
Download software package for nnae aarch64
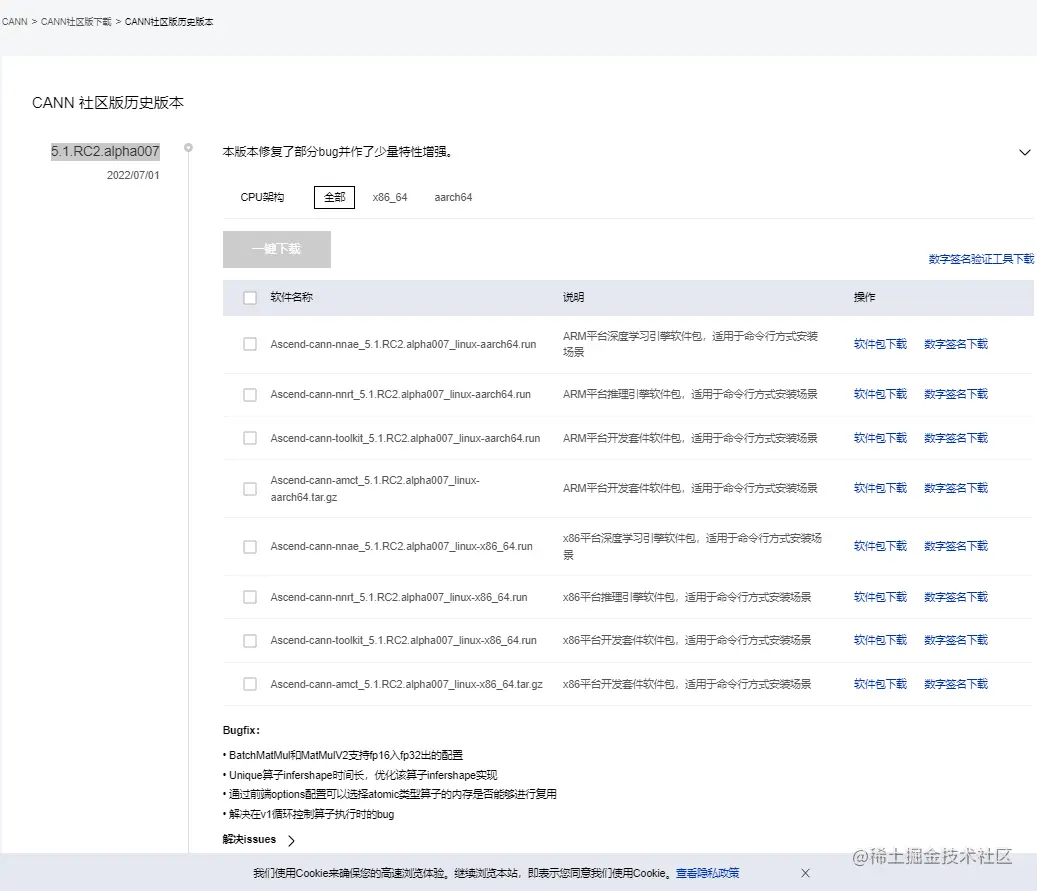[x=880, y=344]
